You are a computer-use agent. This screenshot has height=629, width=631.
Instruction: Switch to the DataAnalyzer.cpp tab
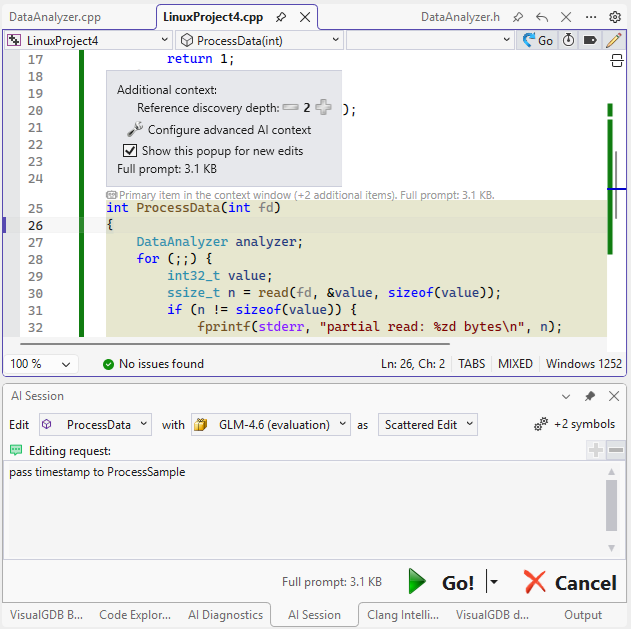click(54, 17)
